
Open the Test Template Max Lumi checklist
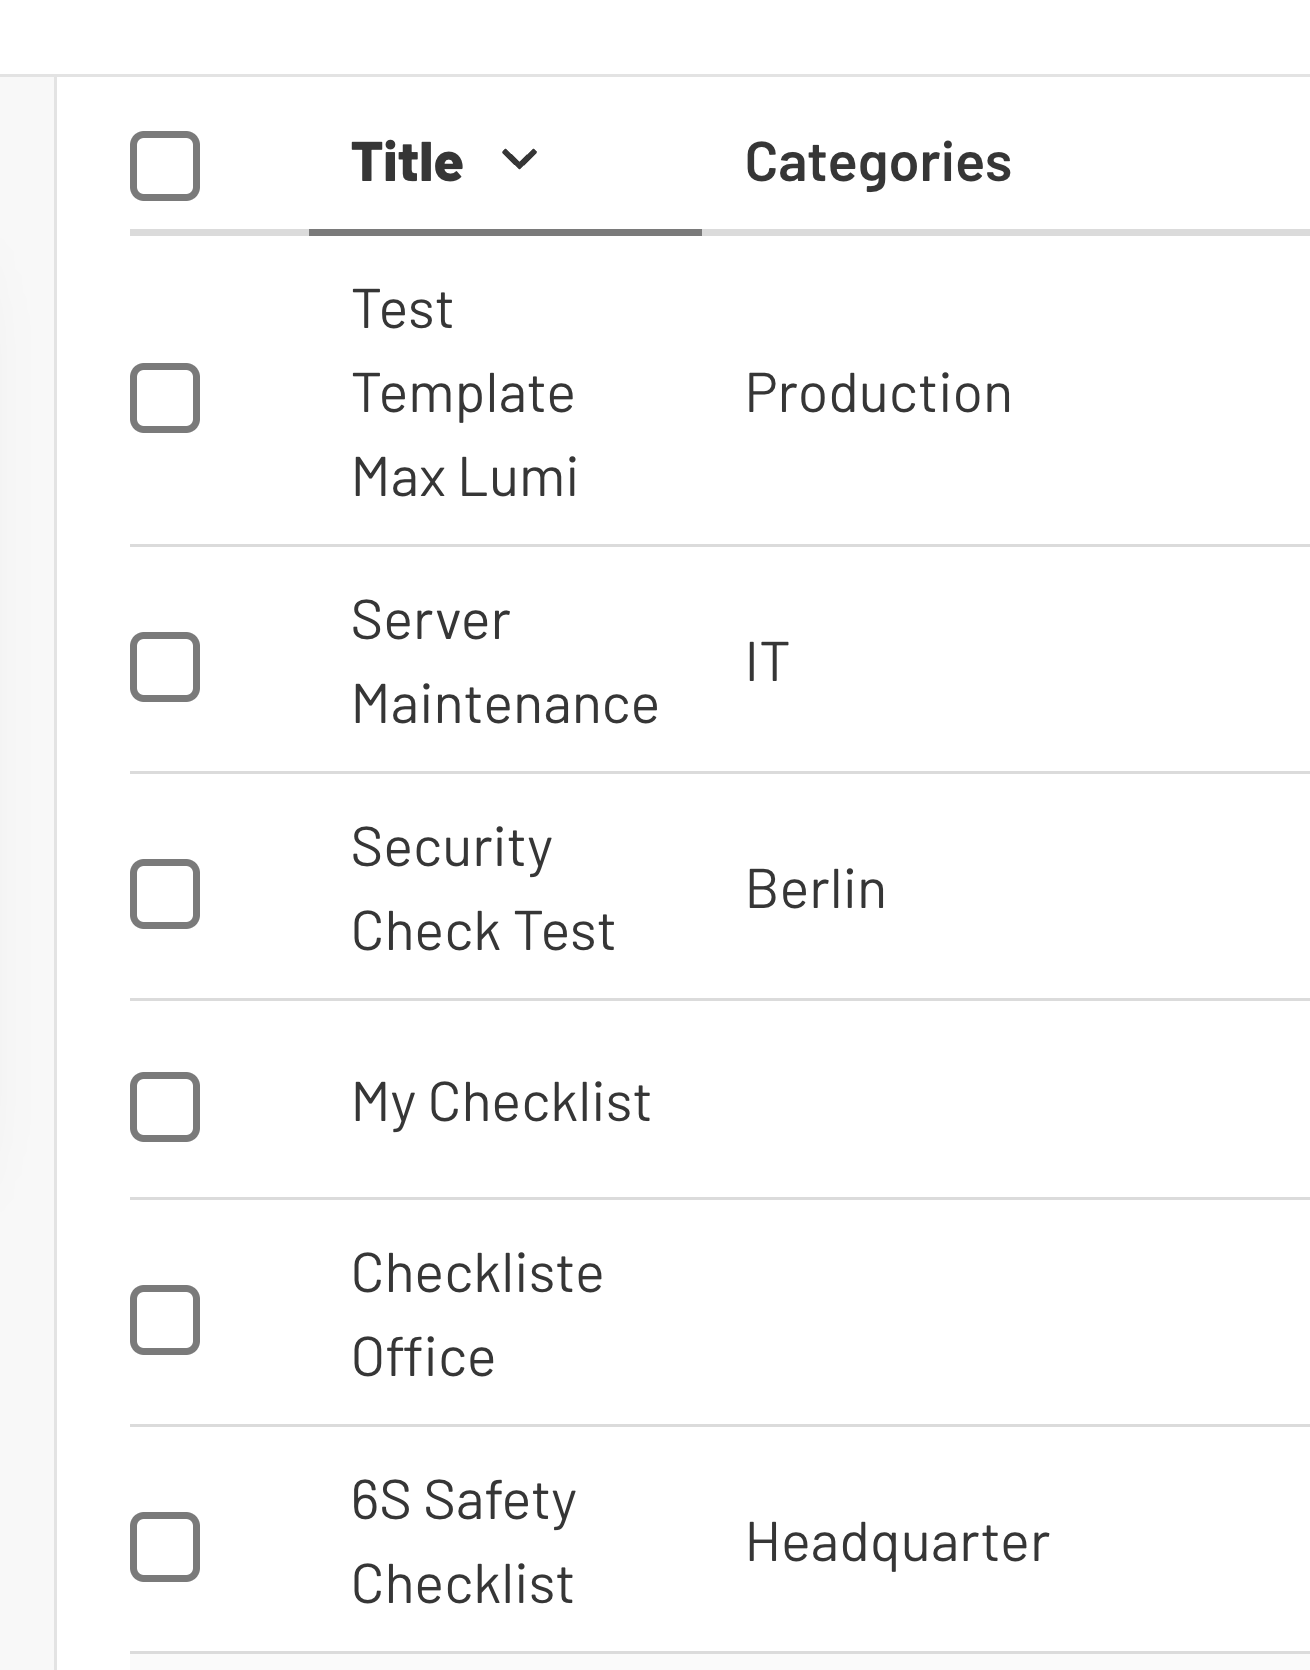[x=465, y=392]
